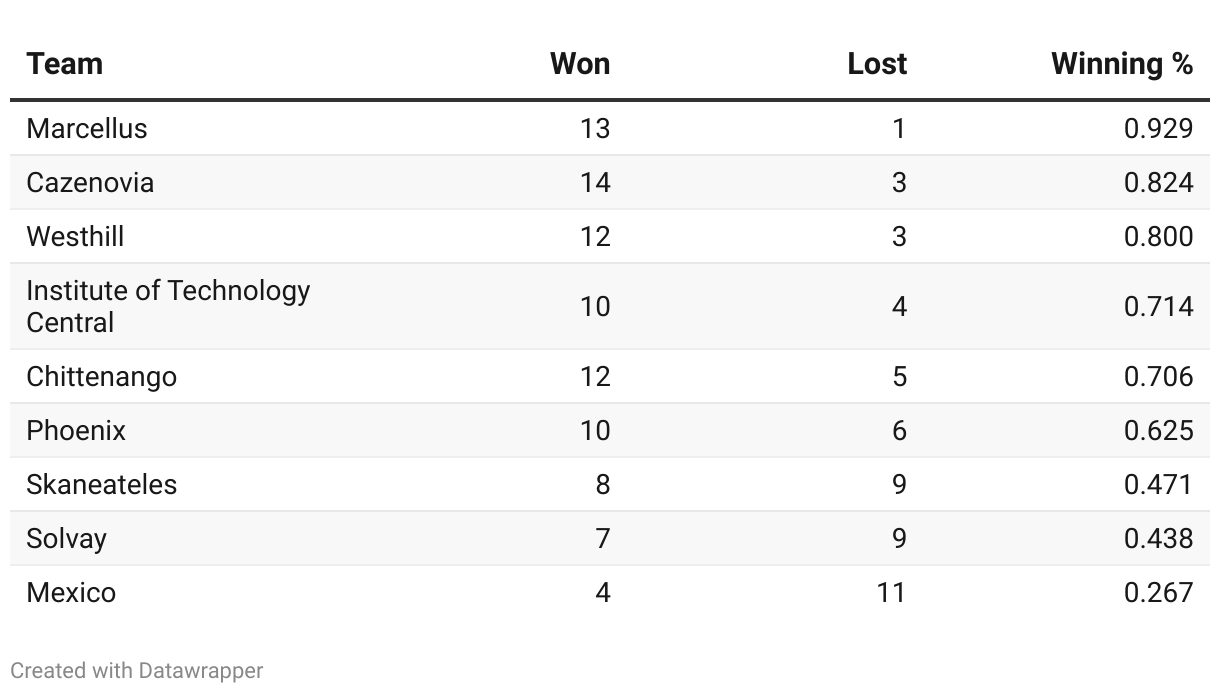
Task: Click the Solvay team name
Action: tap(66, 539)
